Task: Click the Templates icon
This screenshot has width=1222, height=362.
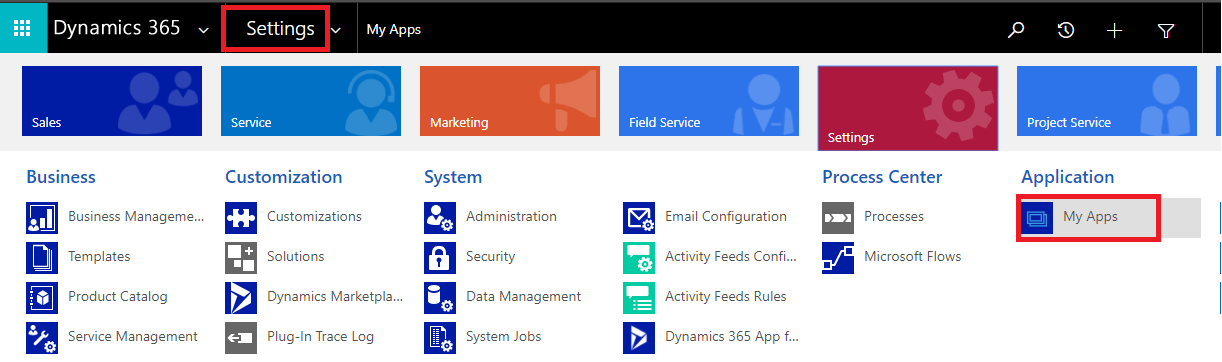Action: click(42, 257)
